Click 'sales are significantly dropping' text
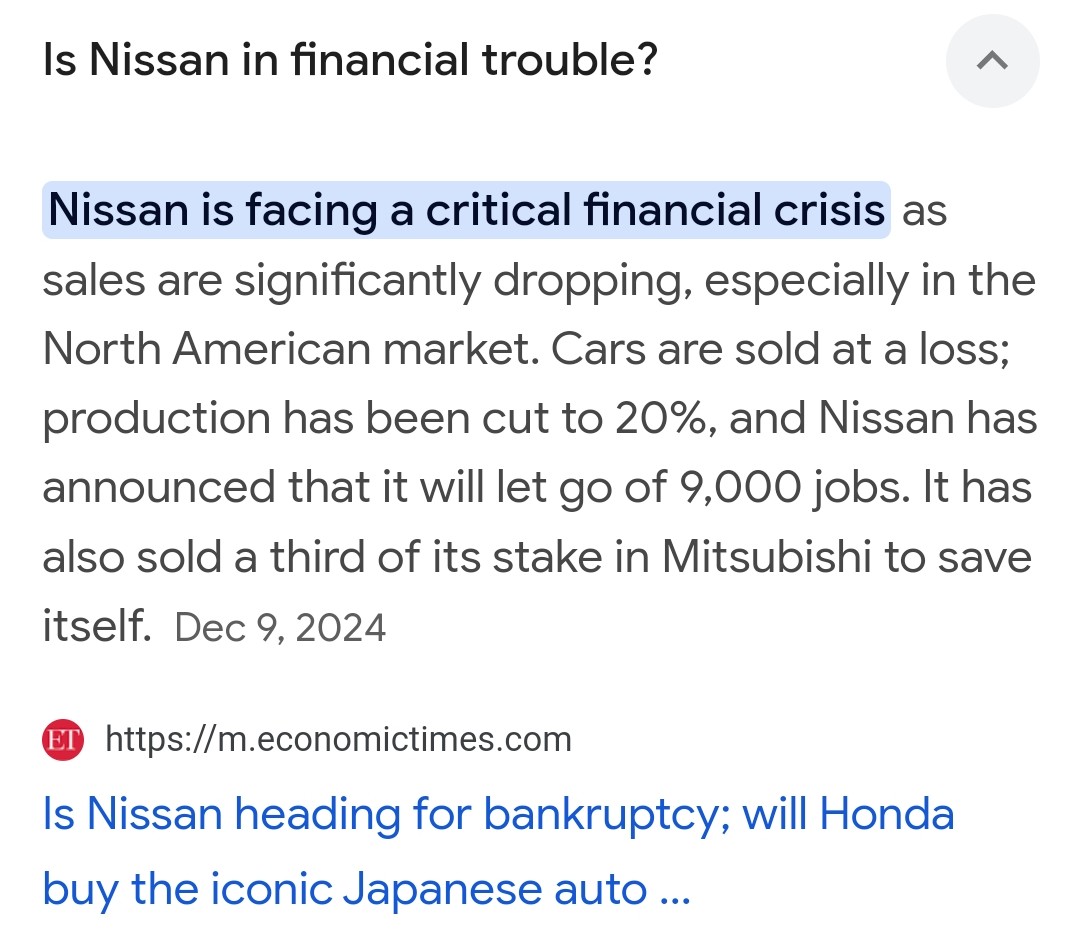The height and width of the screenshot is (946, 1080). tap(367, 280)
